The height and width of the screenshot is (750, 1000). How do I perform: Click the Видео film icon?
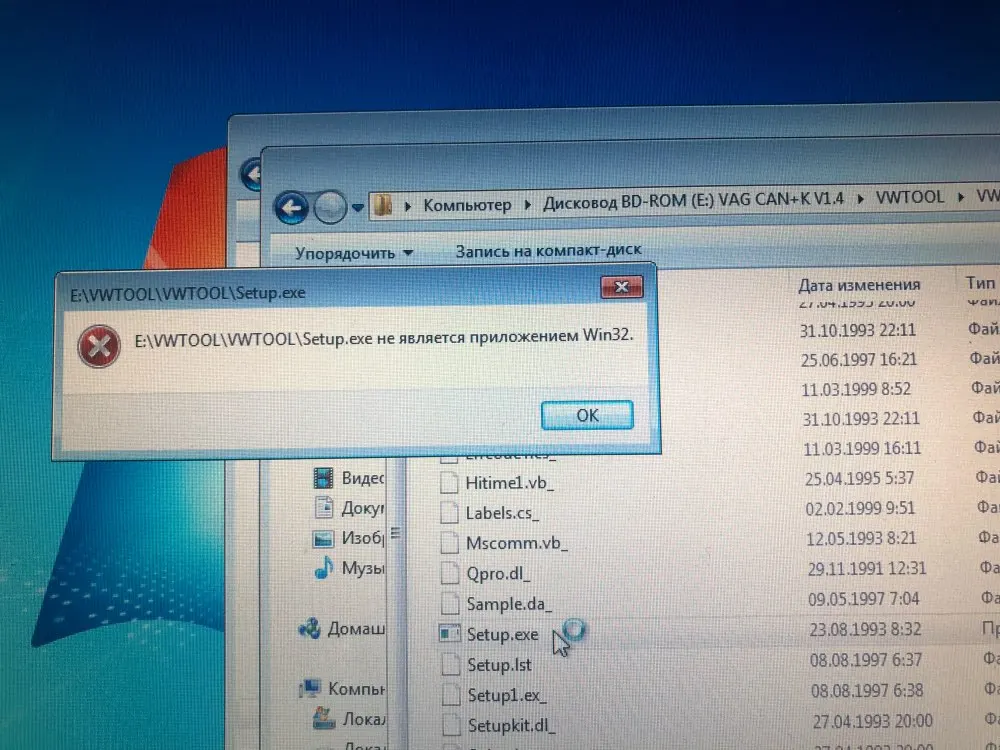[x=324, y=478]
